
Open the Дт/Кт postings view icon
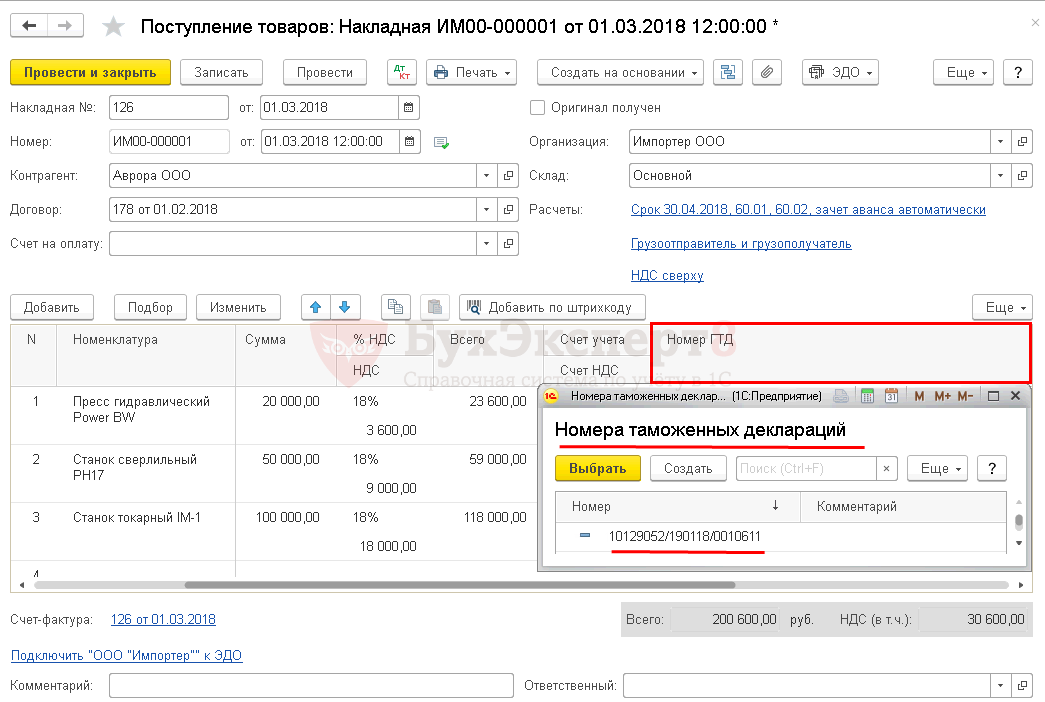402,73
